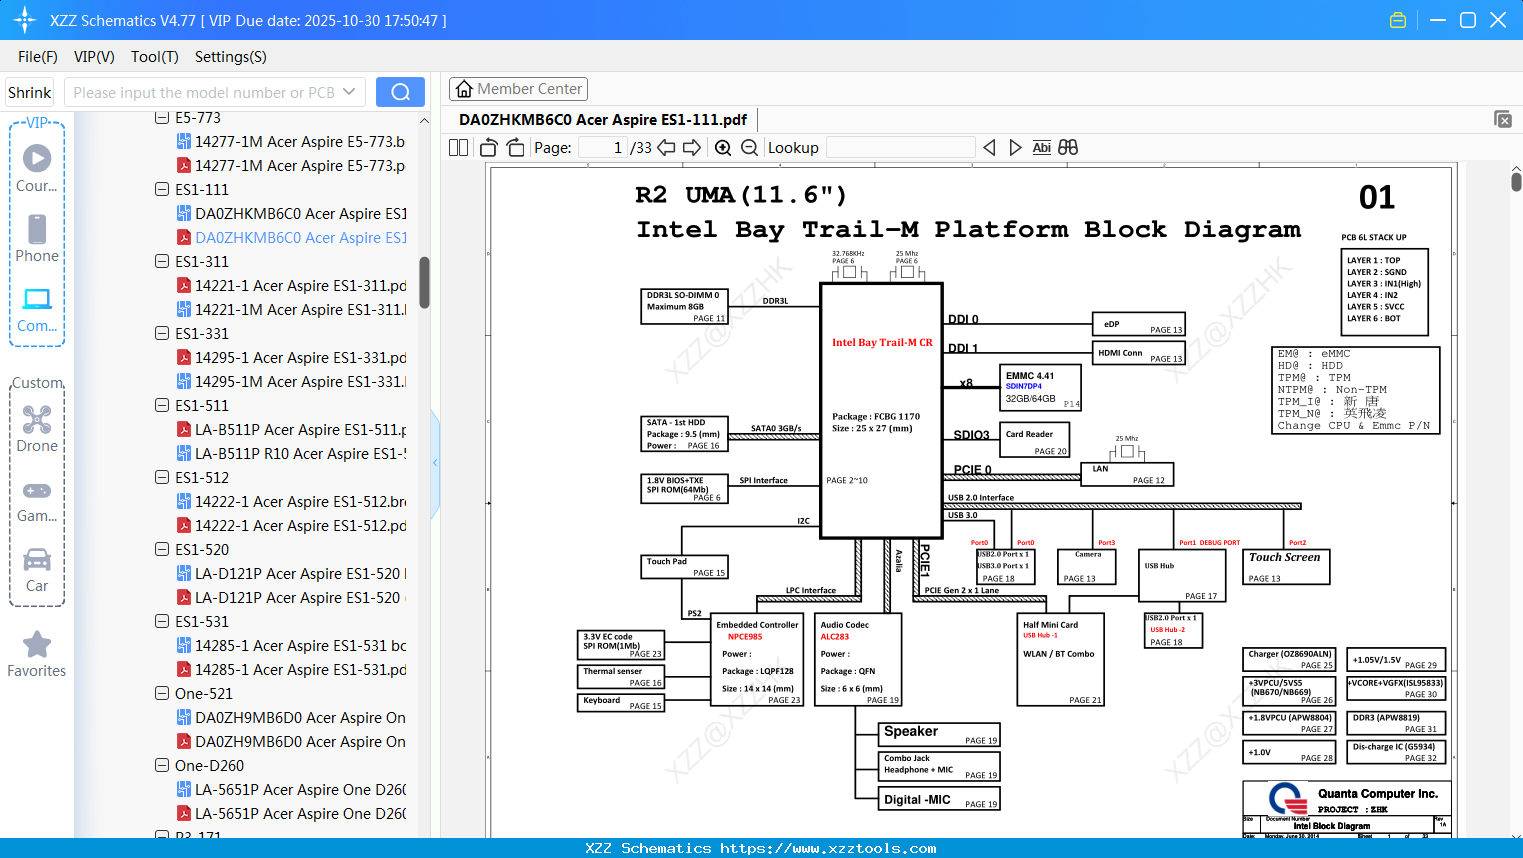Open the xzztools.com link in status bar
The width and height of the screenshot is (1523, 858).
(x=828, y=848)
